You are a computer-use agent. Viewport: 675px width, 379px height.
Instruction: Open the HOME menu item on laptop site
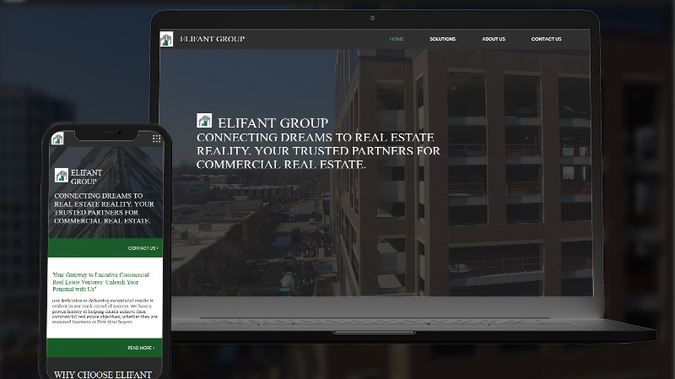coord(396,39)
